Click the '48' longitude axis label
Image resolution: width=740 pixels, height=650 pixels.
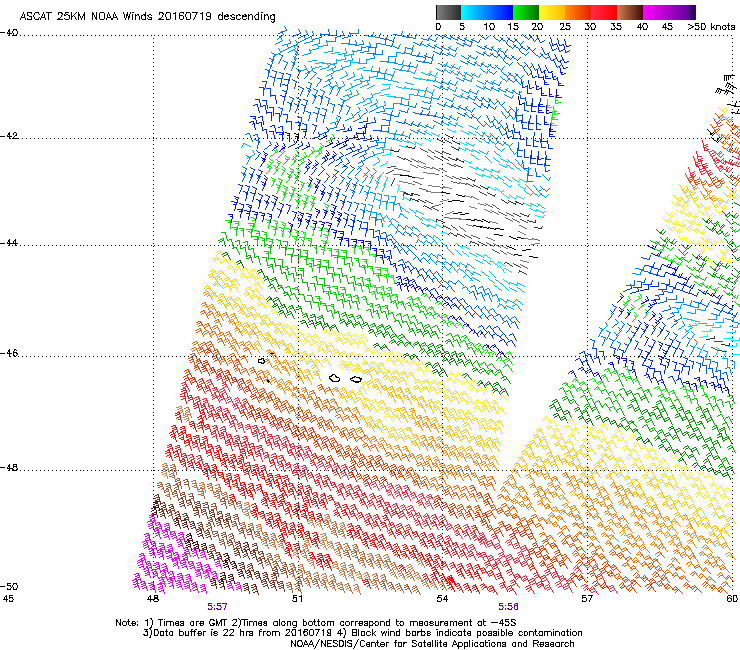(152, 599)
